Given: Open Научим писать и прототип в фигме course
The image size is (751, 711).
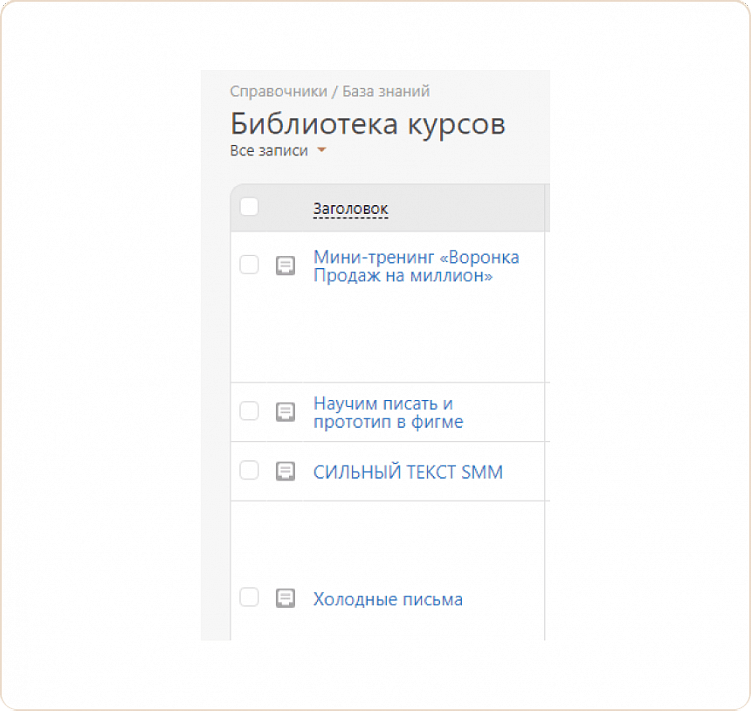Looking at the screenshot, I should click(x=388, y=413).
